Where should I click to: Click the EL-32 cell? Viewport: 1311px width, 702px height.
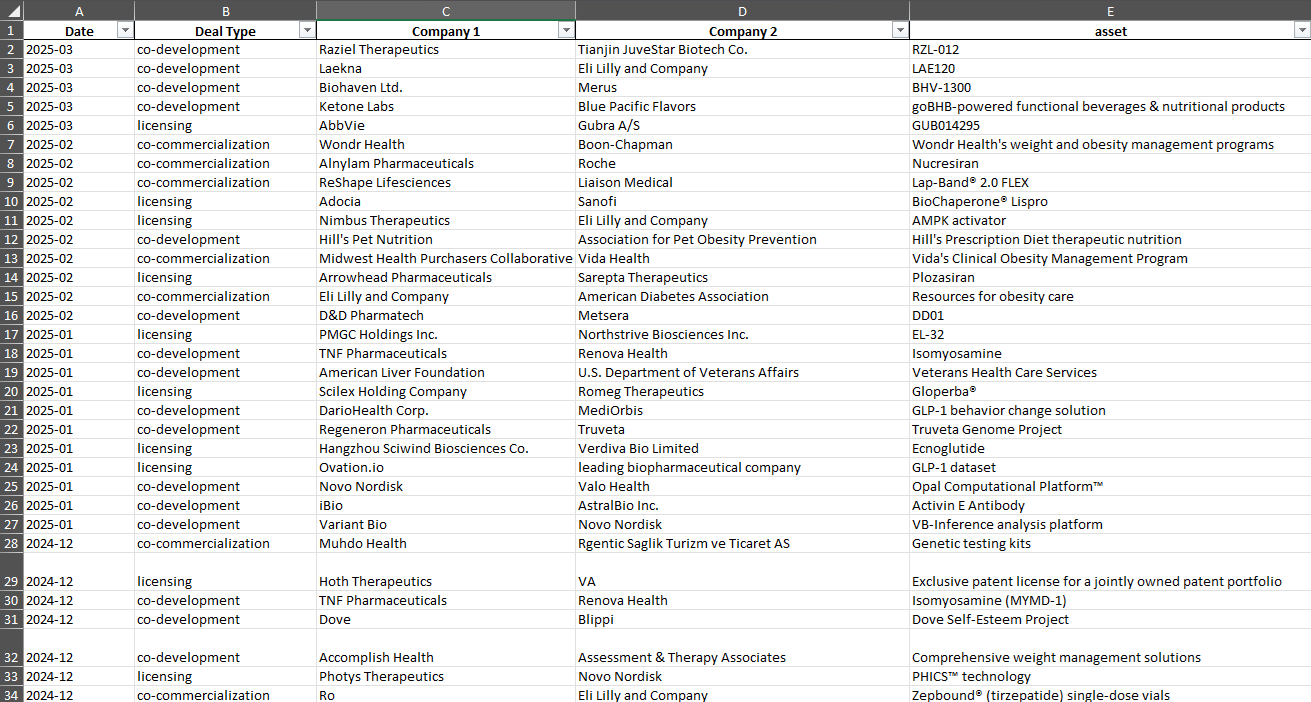point(1110,335)
